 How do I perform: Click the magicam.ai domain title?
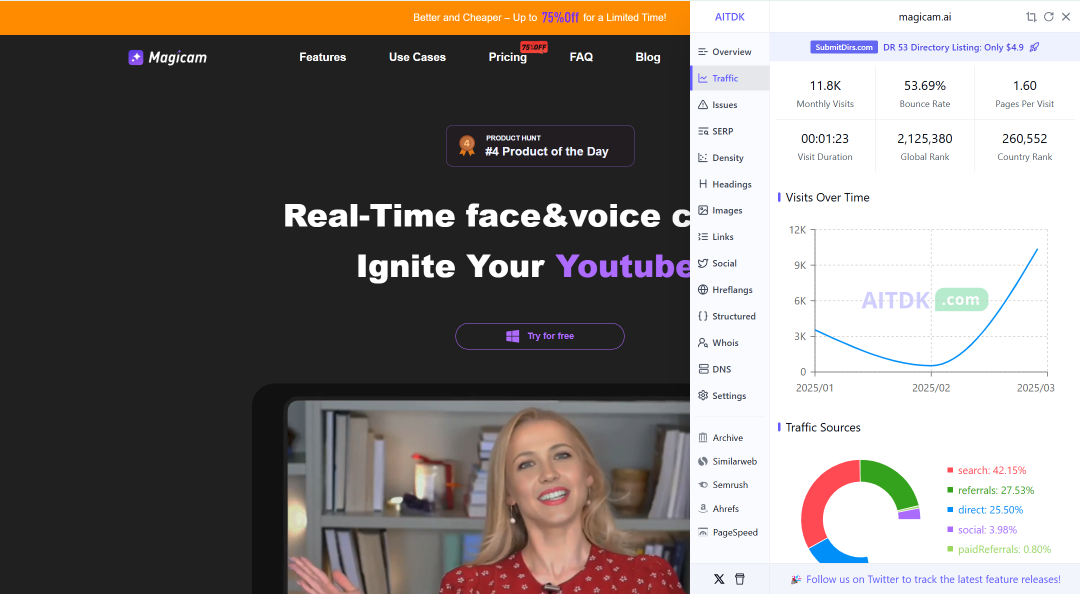pyautogui.click(x=925, y=17)
